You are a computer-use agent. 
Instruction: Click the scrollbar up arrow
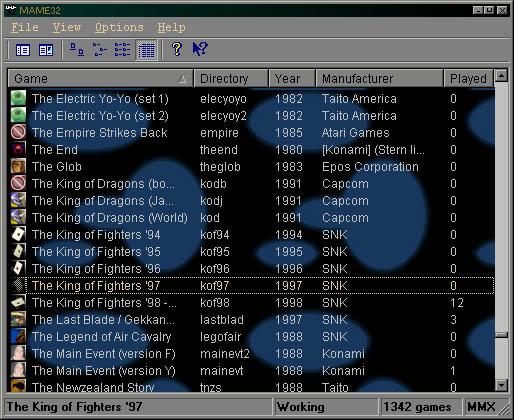coord(501,76)
